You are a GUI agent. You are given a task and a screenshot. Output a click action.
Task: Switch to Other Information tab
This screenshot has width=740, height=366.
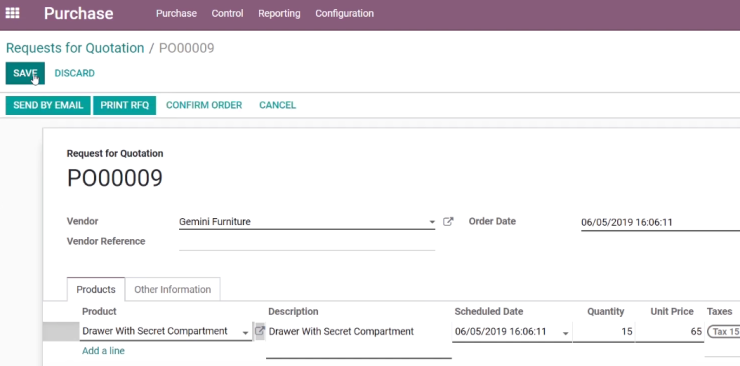[172, 289]
